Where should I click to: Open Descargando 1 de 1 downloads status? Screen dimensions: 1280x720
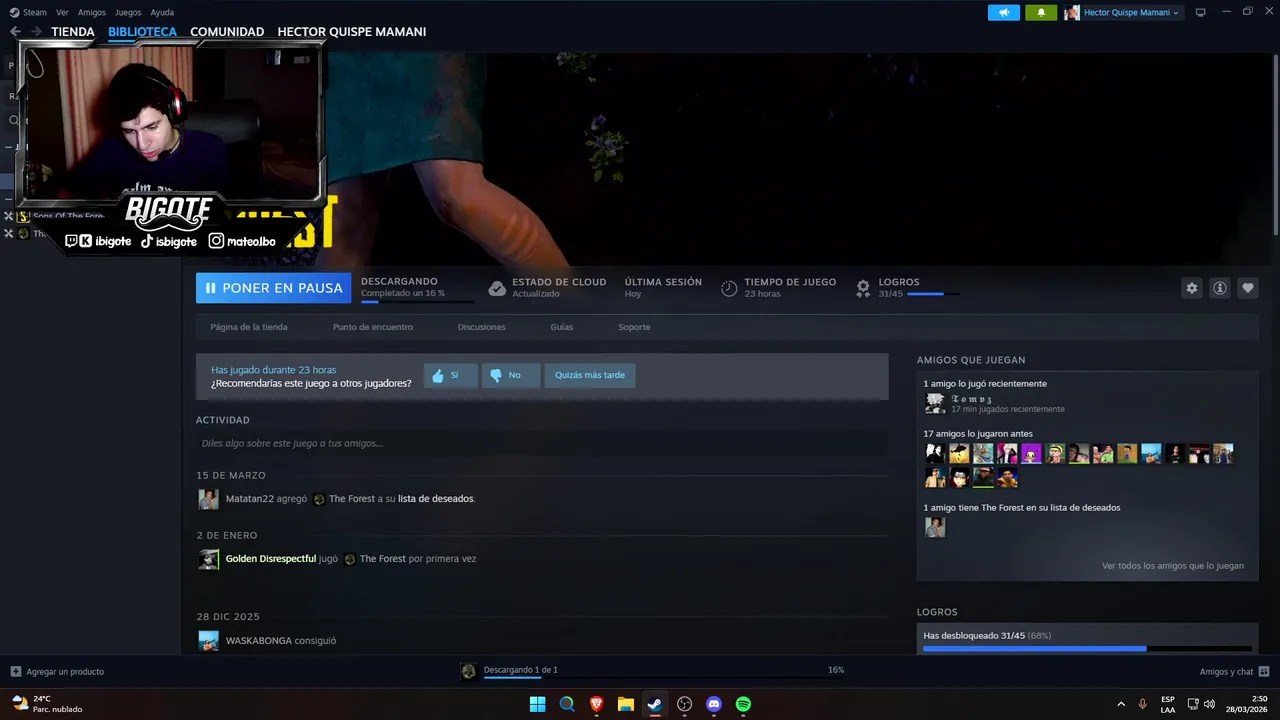pyautogui.click(x=521, y=670)
